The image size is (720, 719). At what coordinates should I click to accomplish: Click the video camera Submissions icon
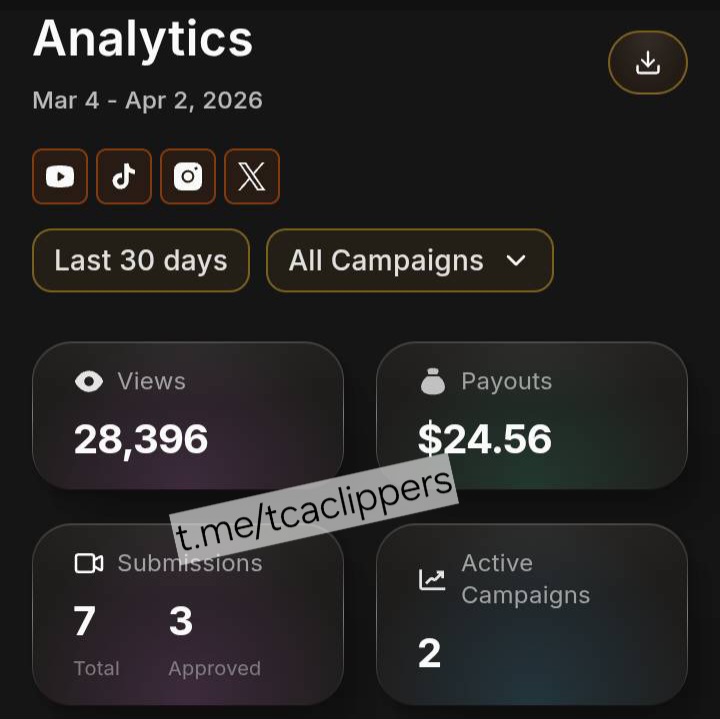[89, 563]
